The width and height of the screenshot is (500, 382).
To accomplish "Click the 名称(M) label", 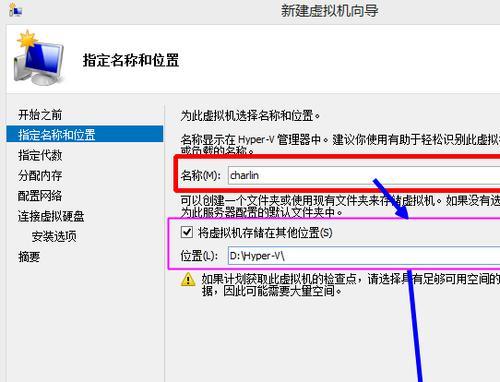I will click(x=201, y=175).
